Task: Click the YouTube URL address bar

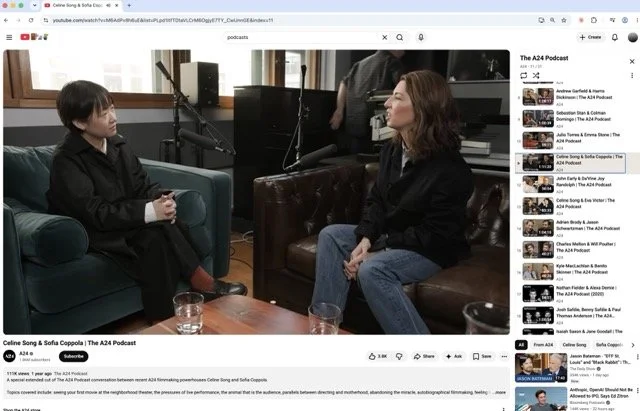Action: [x=288, y=20]
